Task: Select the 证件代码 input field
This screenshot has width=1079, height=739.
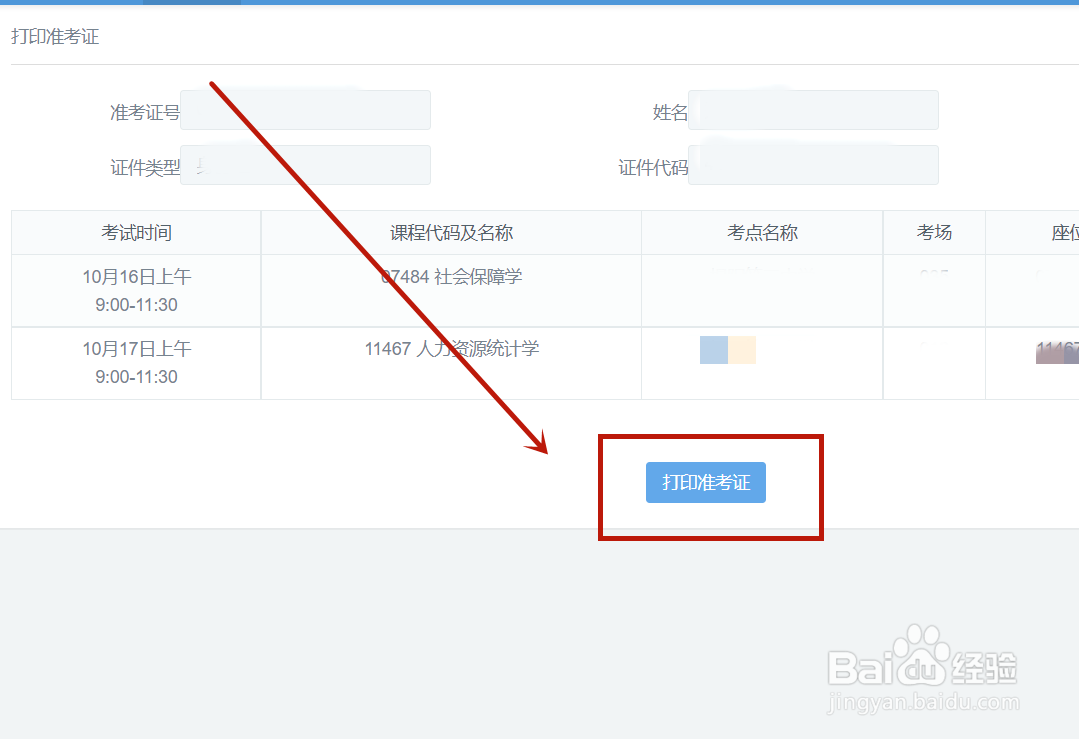Action: (x=813, y=165)
